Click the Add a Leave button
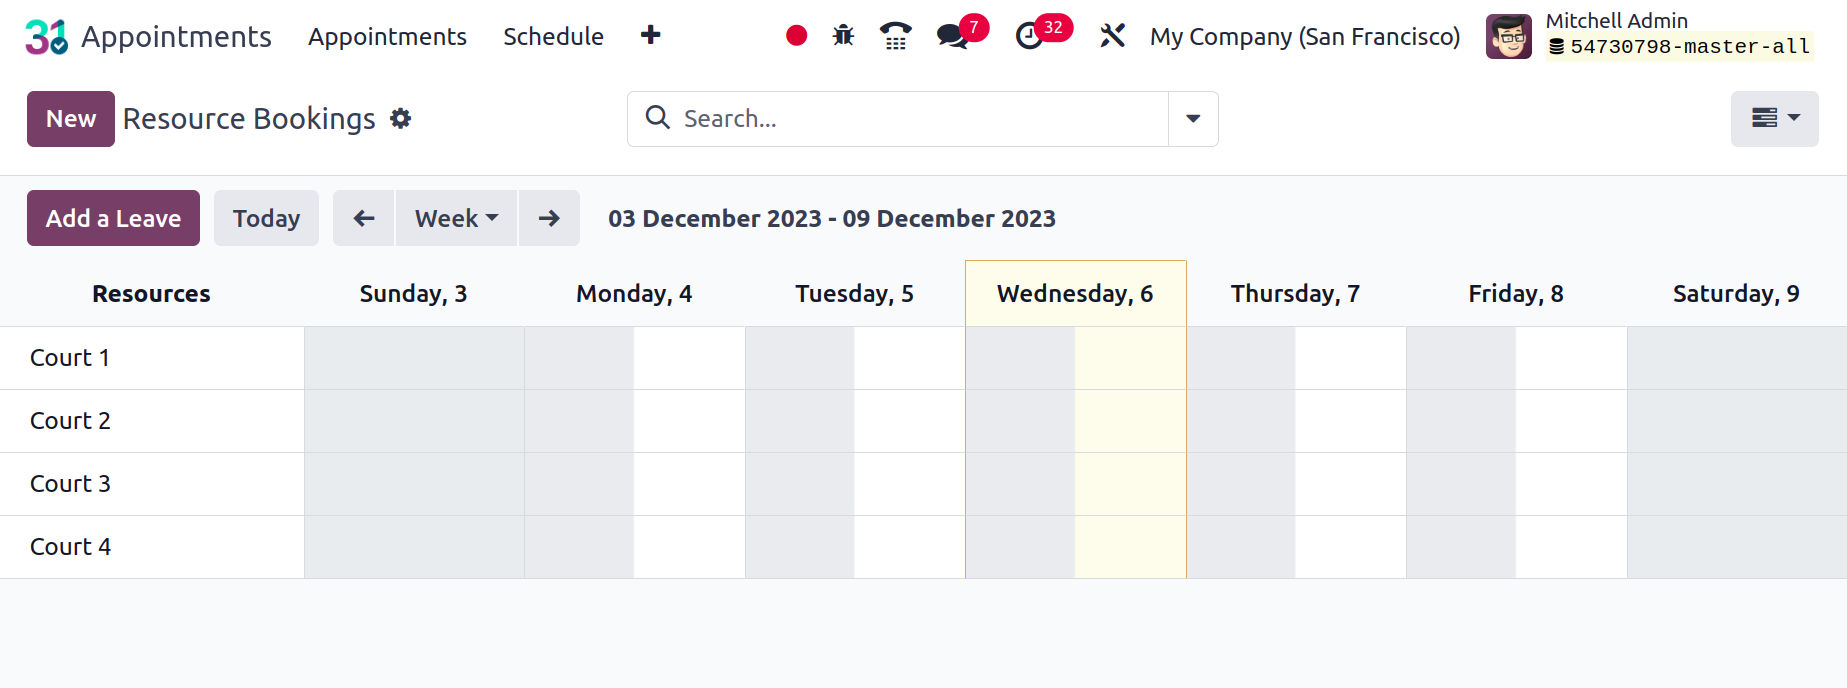This screenshot has width=1847, height=688. coord(113,218)
